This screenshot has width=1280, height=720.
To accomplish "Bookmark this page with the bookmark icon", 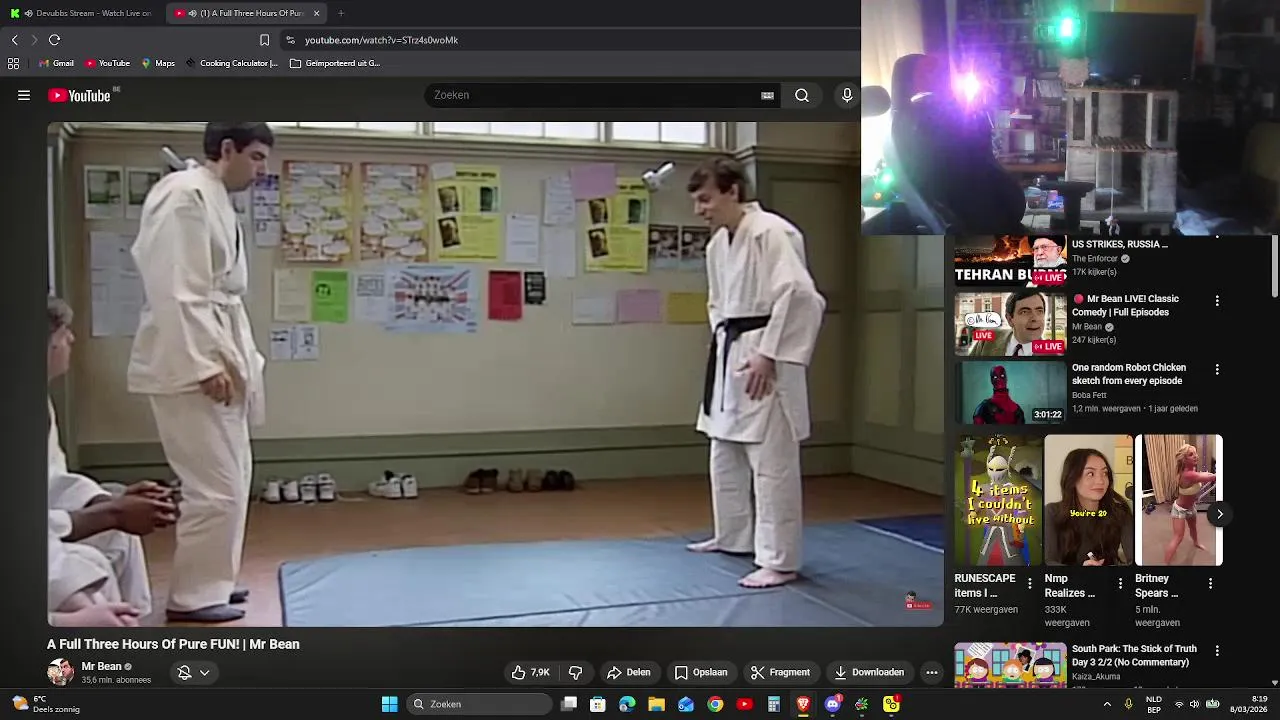I will tap(264, 40).
